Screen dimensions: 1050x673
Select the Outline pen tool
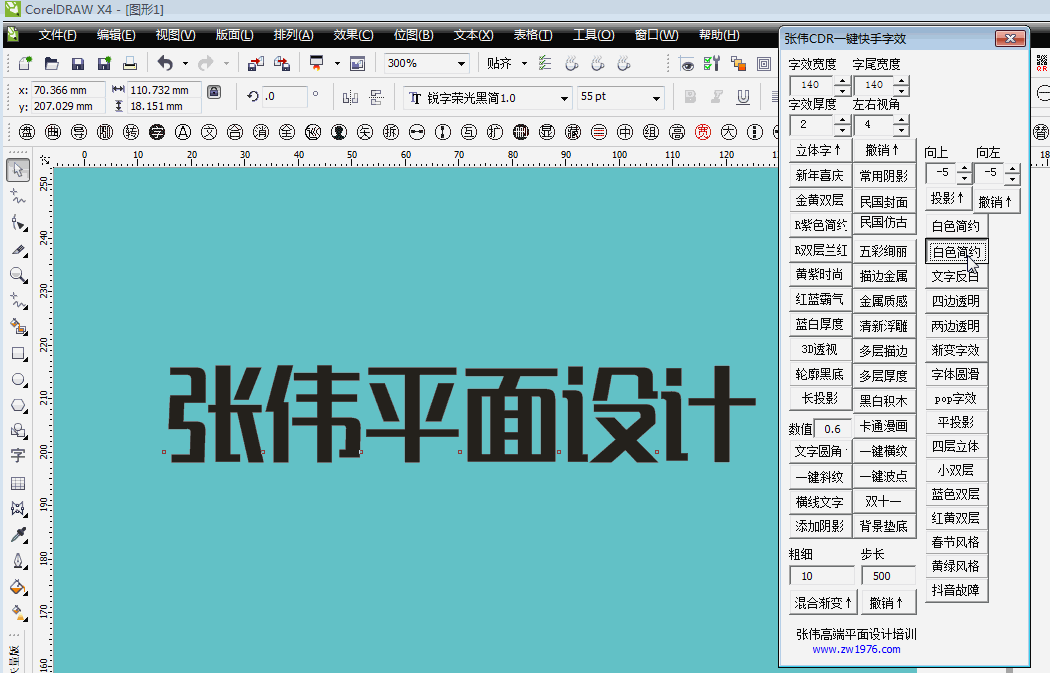tap(17, 561)
